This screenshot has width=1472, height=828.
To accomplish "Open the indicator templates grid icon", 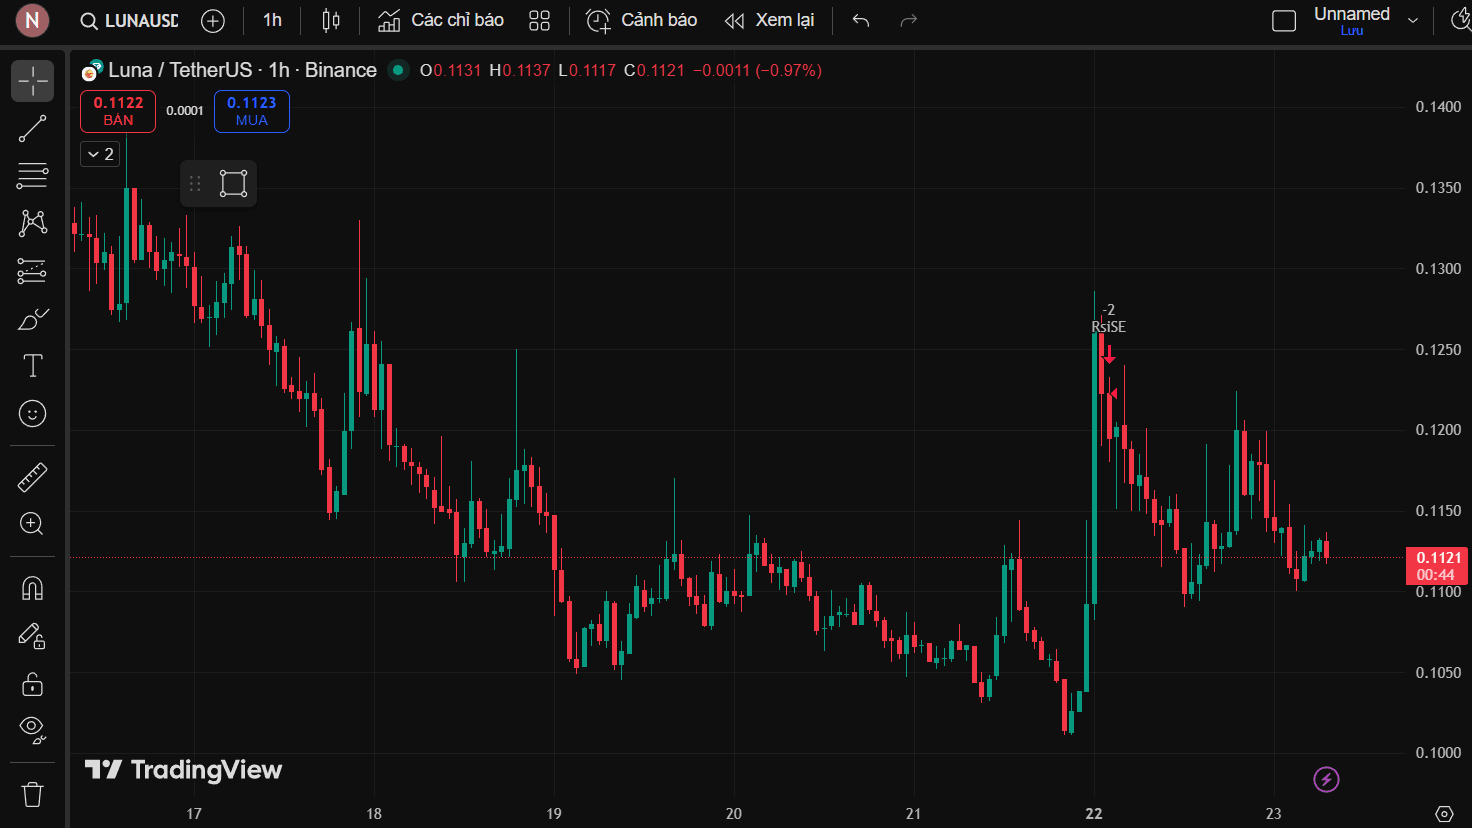I will click(x=540, y=20).
